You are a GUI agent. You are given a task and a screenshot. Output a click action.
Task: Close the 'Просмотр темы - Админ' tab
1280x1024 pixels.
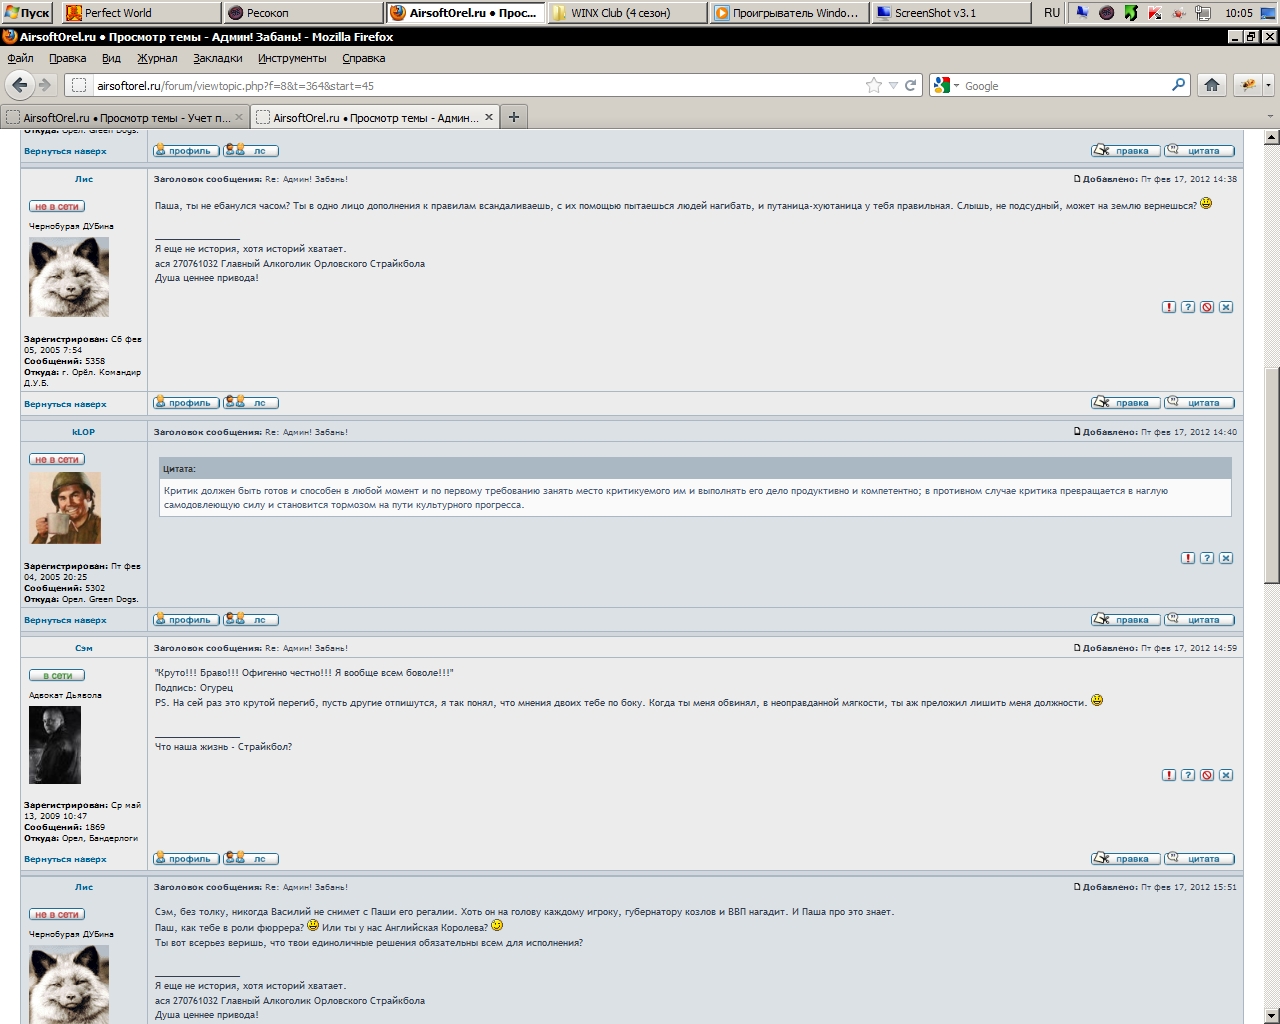[x=489, y=117]
